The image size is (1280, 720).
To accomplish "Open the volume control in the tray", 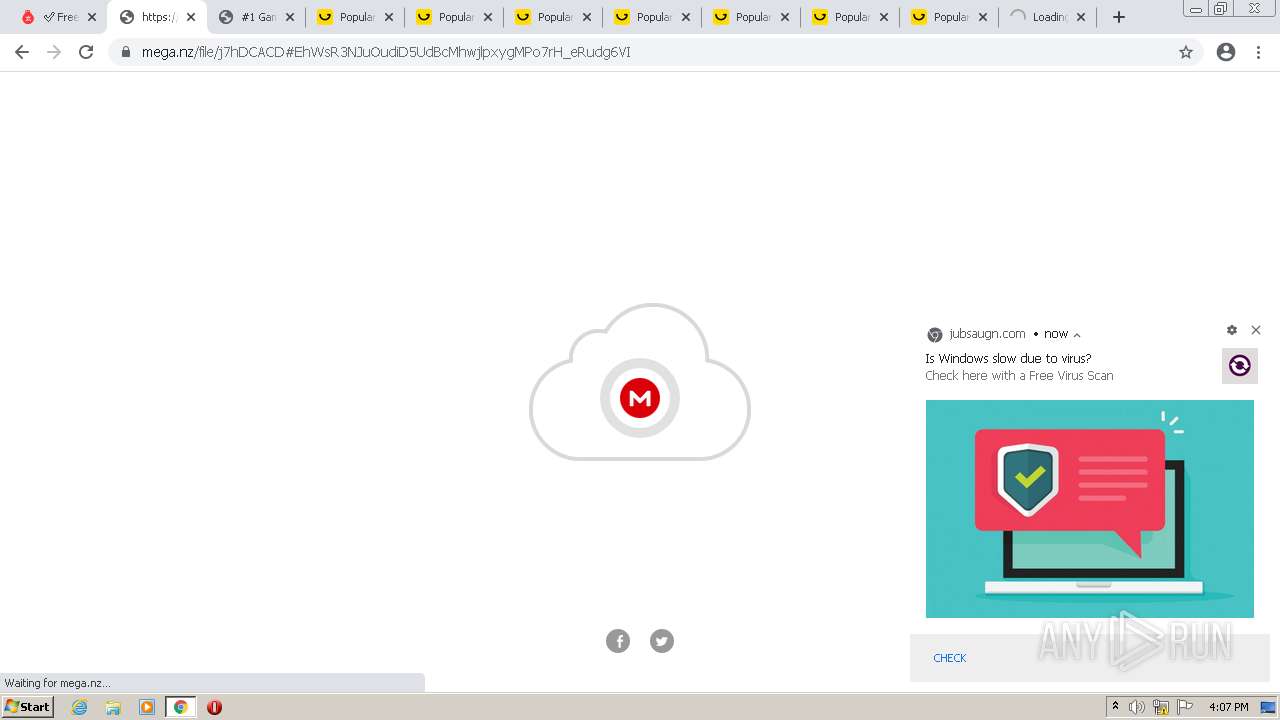I will pos(1137,707).
